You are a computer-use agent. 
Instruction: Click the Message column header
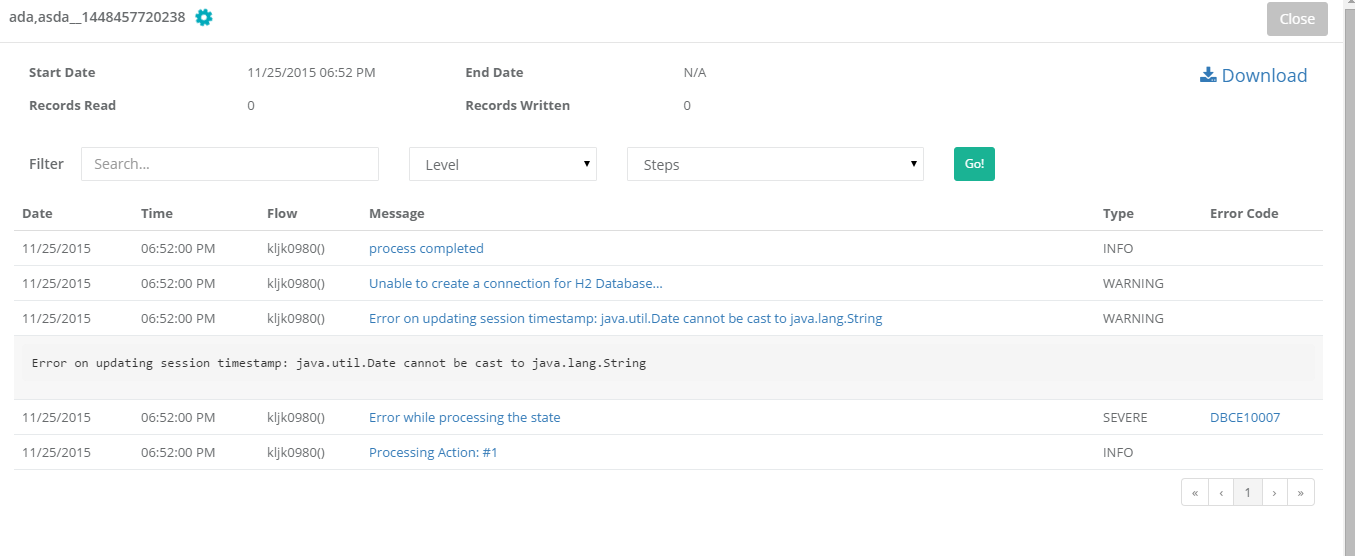click(396, 214)
